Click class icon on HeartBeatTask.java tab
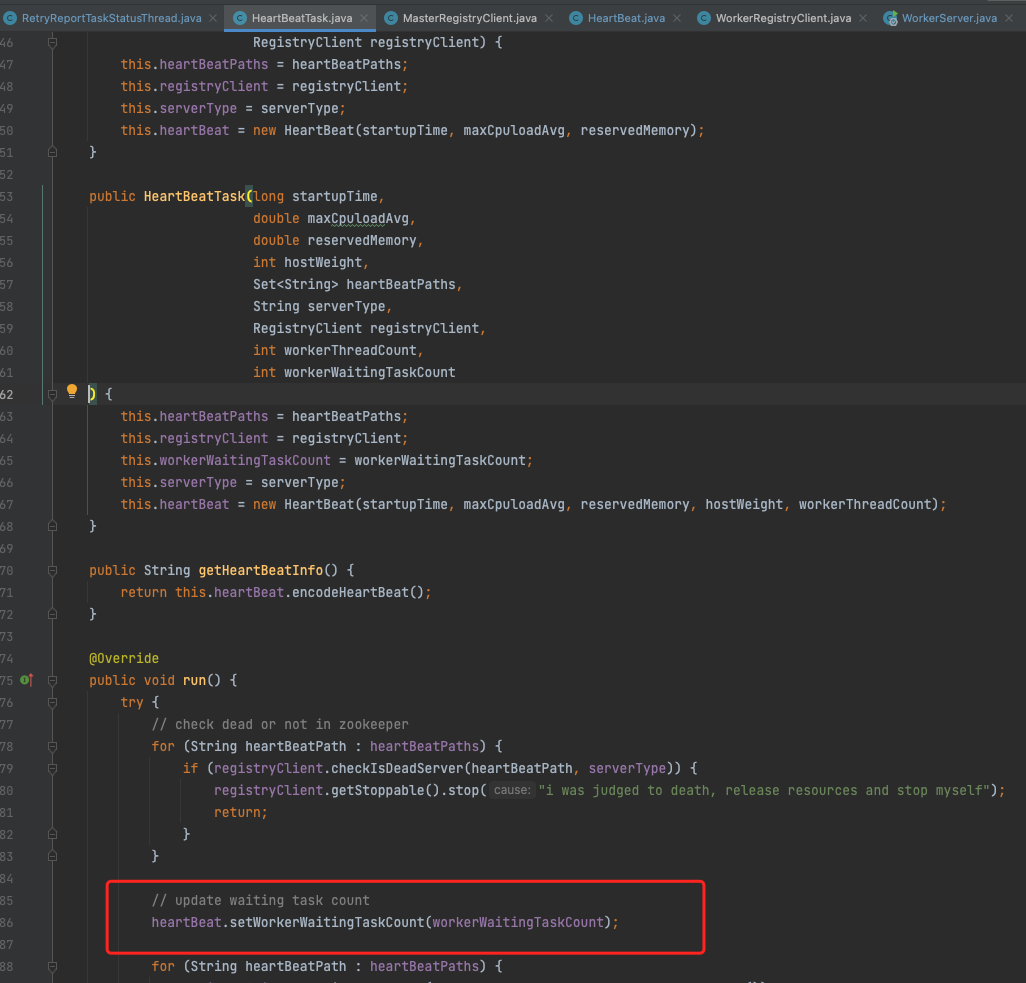This screenshot has width=1026, height=983. point(239,18)
